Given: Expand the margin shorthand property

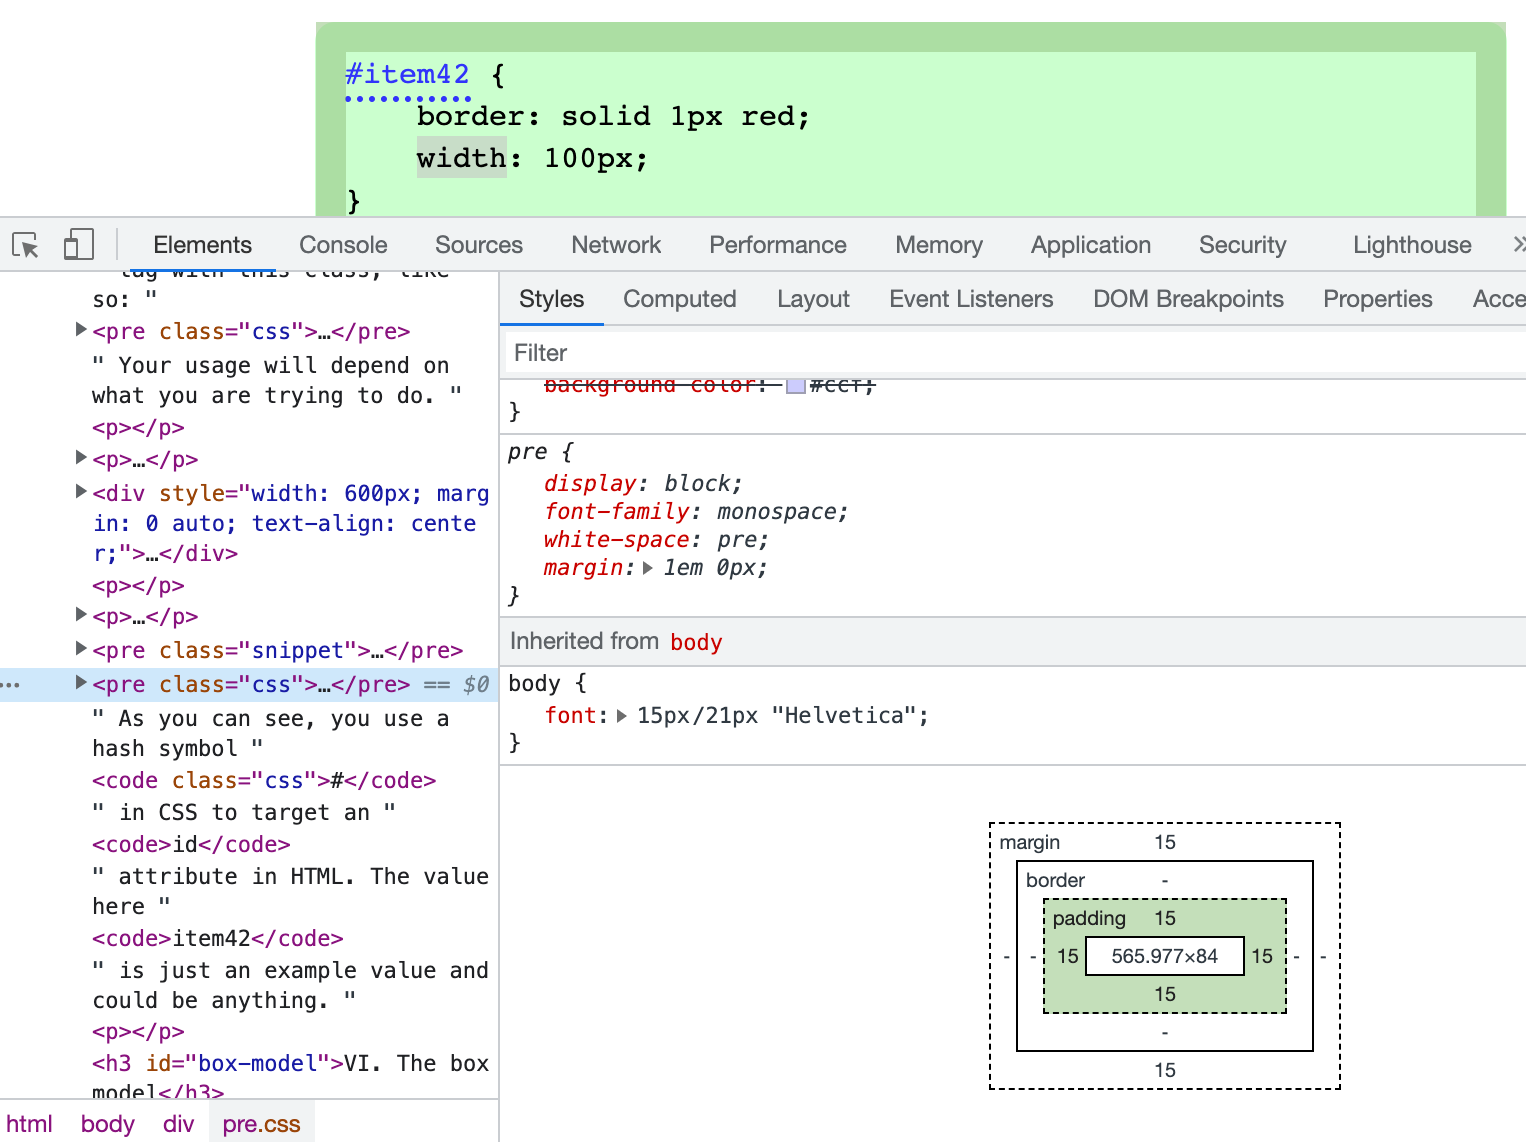Looking at the screenshot, I should [648, 568].
